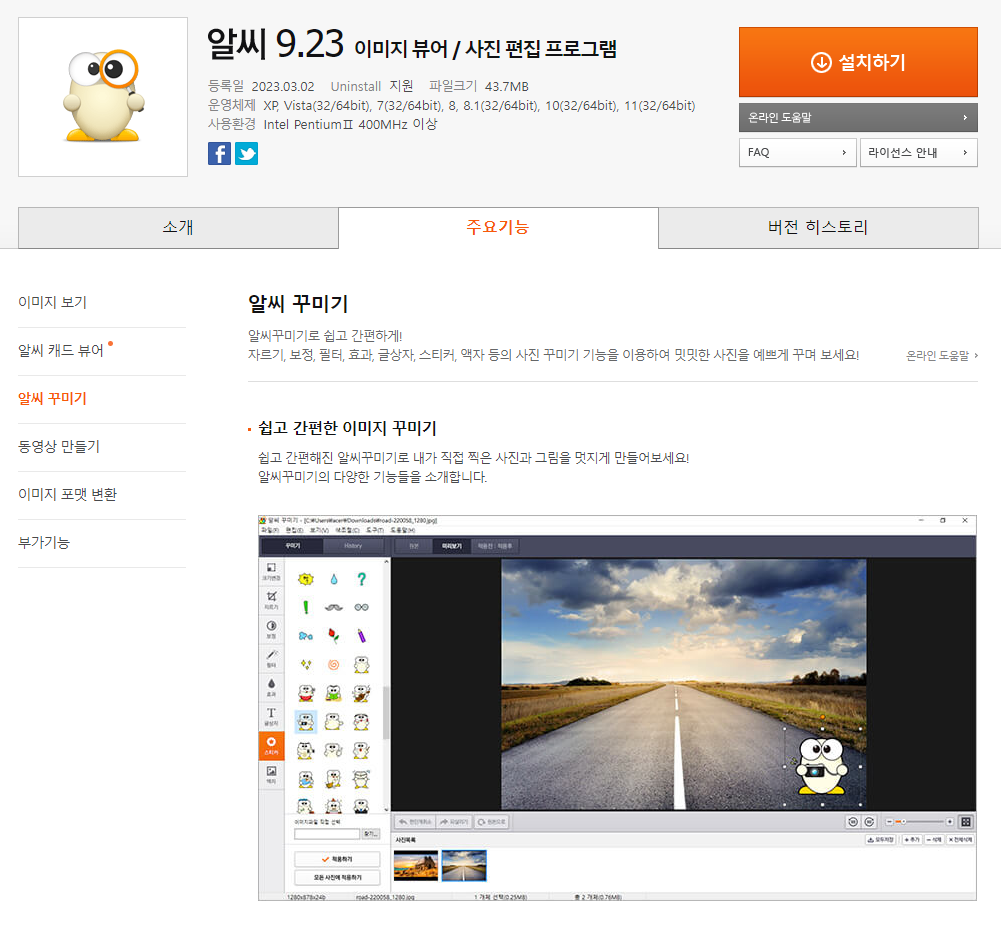Switch to the History panel tab
The height and width of the screenshot is (926, 1001).
(x=353, y=546)
